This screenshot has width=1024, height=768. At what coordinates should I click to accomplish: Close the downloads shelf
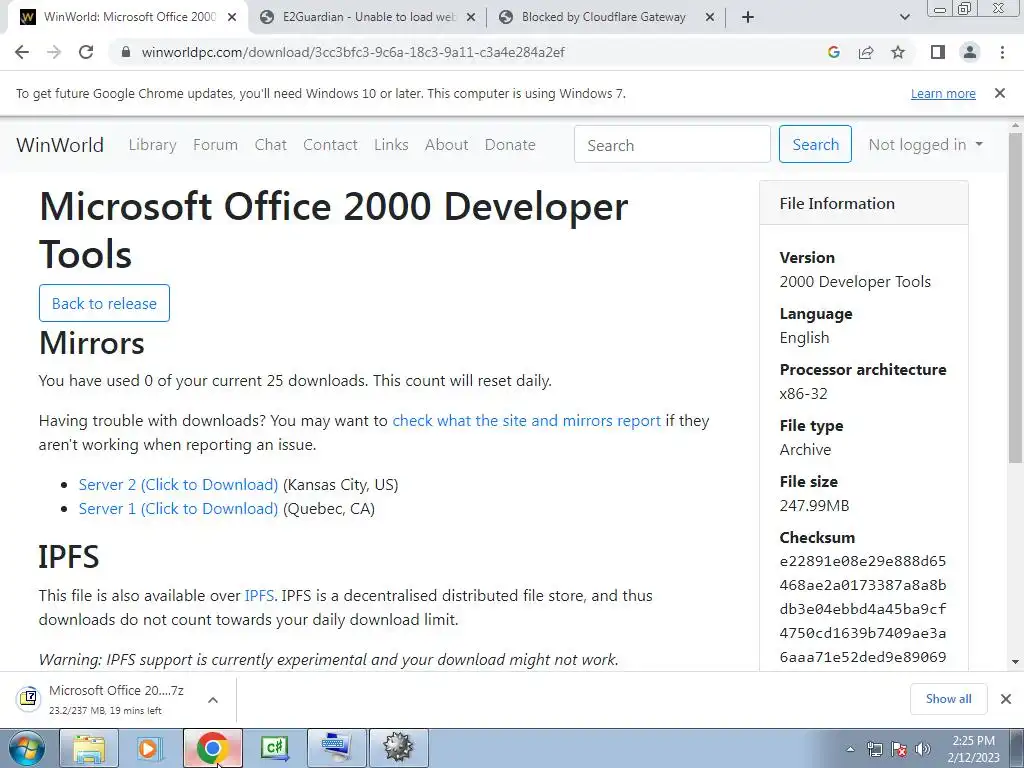click(x=1006, y=699)
